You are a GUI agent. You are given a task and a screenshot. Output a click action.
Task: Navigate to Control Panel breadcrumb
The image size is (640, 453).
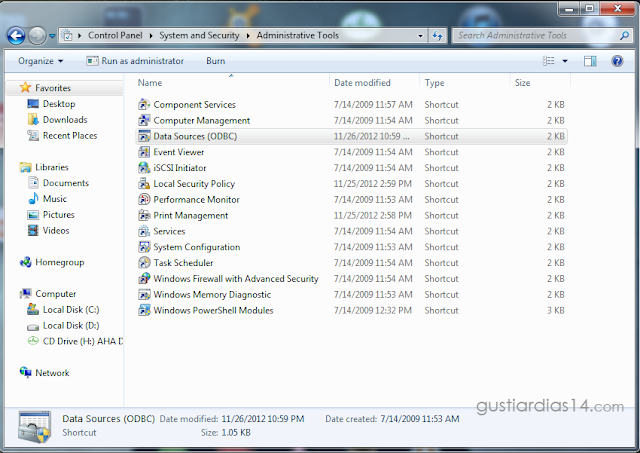115,36
